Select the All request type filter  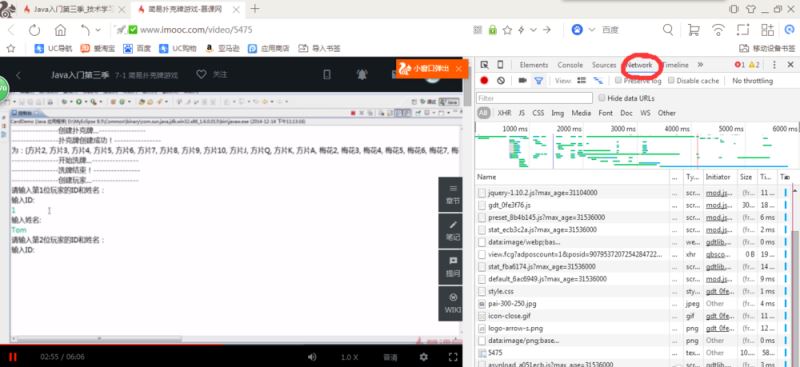click(x=483, y=113)
